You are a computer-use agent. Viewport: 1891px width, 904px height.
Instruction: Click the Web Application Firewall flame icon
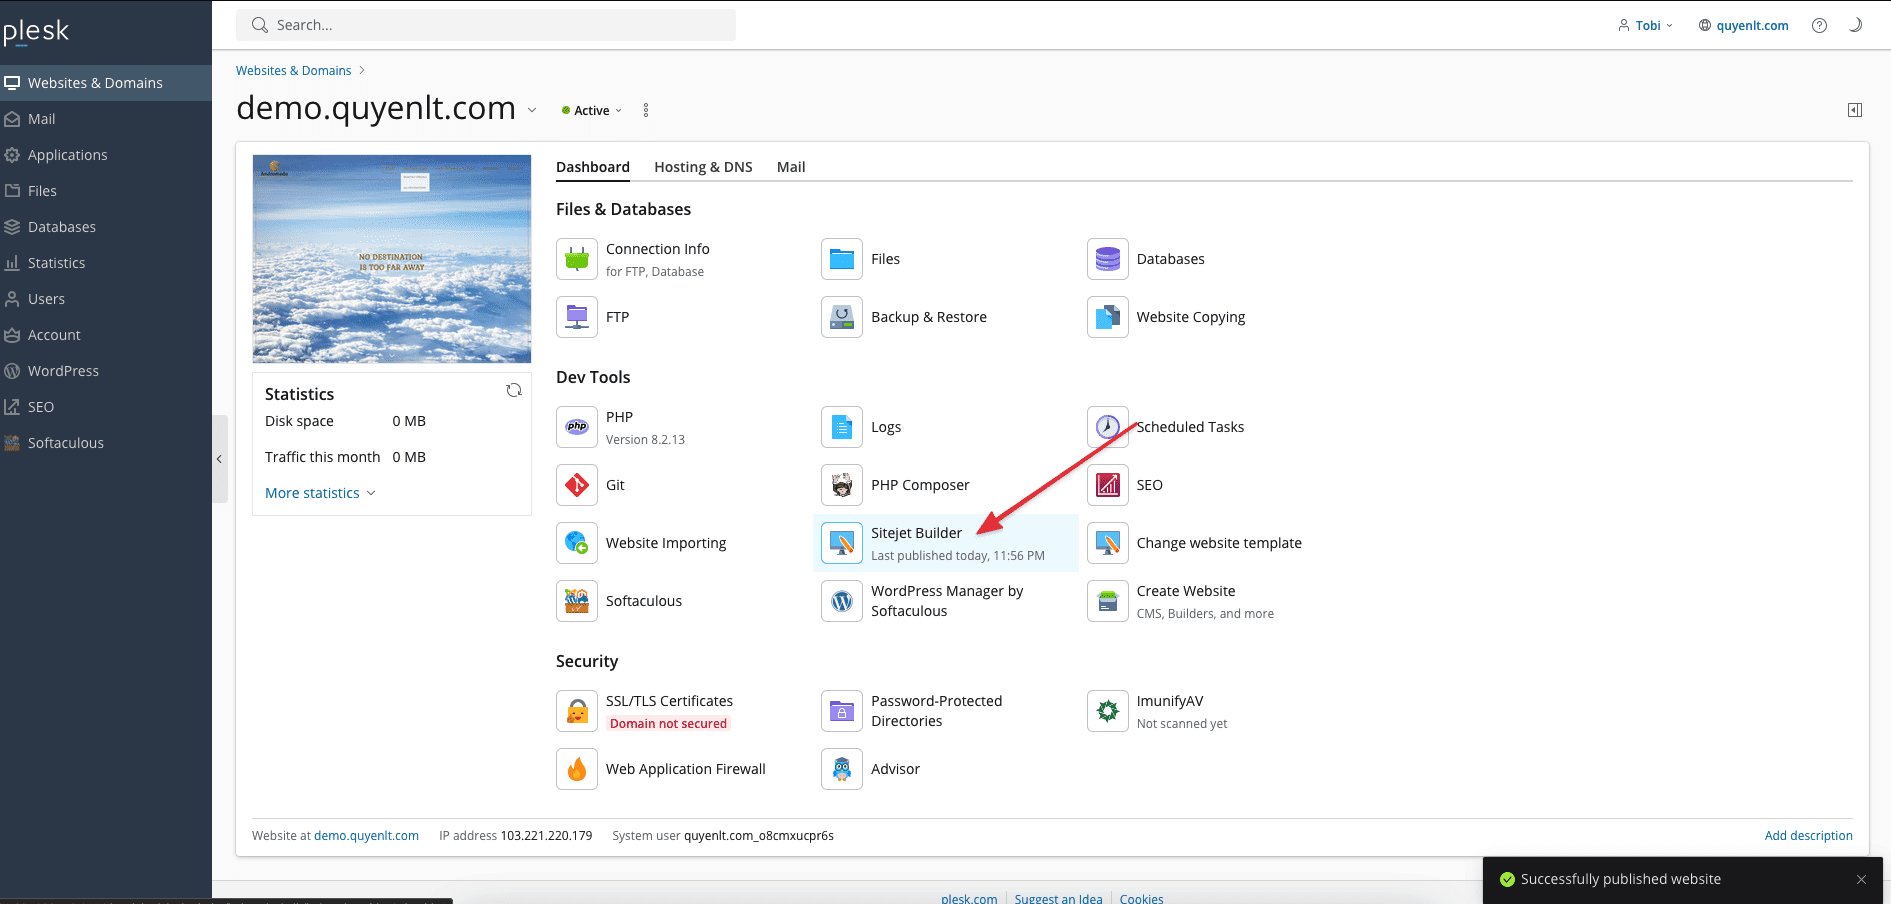577,769
